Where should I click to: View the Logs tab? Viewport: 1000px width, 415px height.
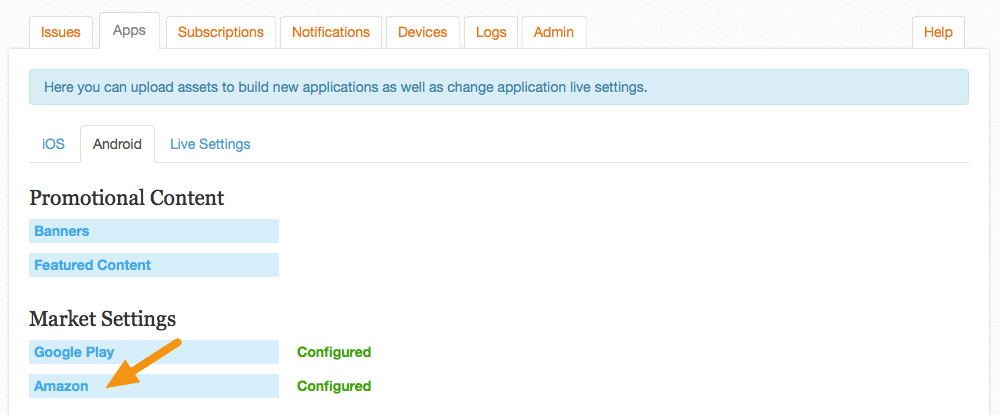click(491, 32)
